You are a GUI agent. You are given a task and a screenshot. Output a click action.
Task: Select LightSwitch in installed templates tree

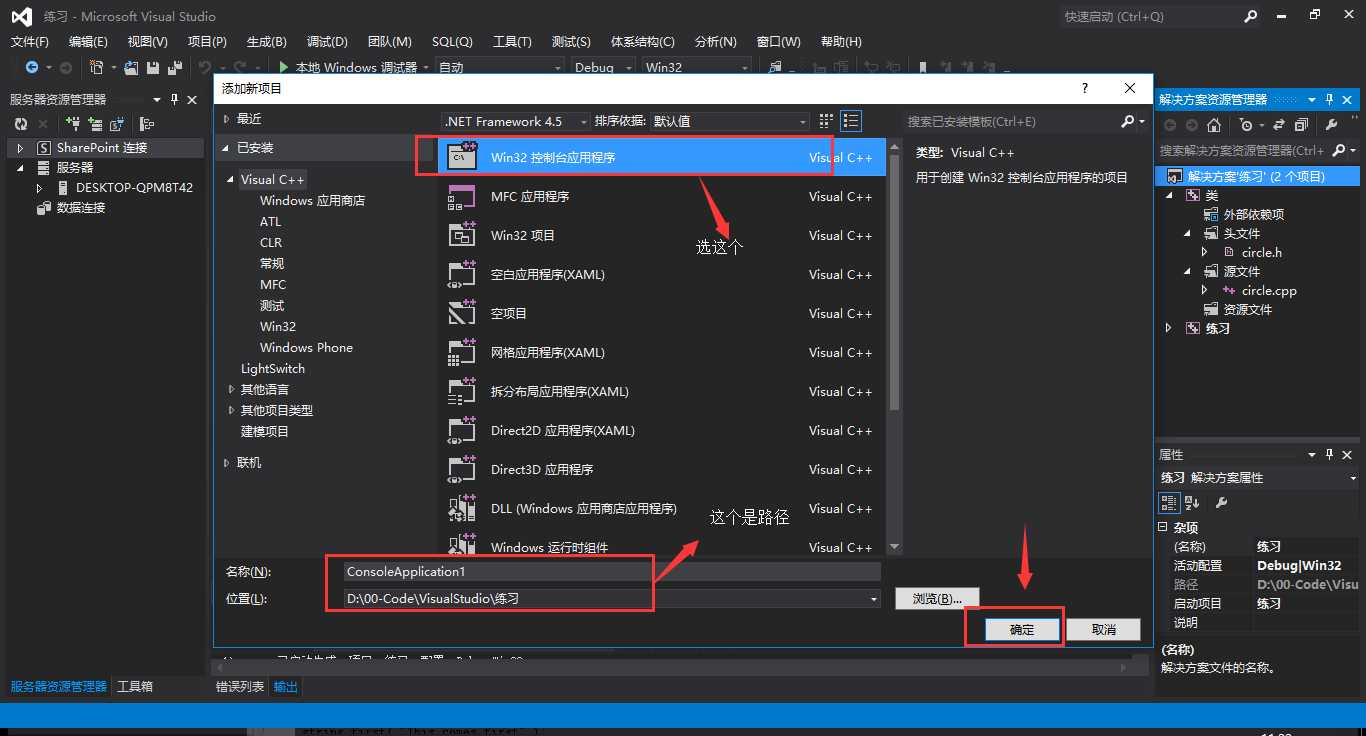tap(273, 369)
